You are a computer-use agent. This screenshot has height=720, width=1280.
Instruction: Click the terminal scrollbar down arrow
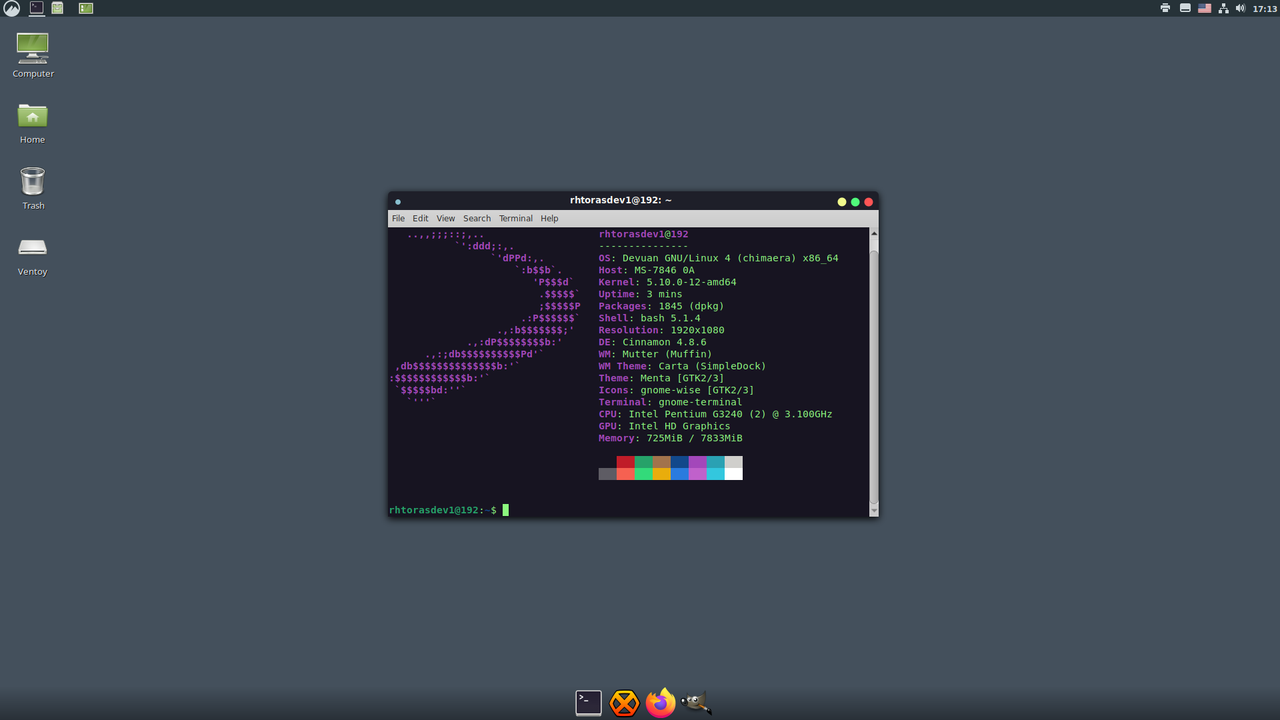(874, 510)
